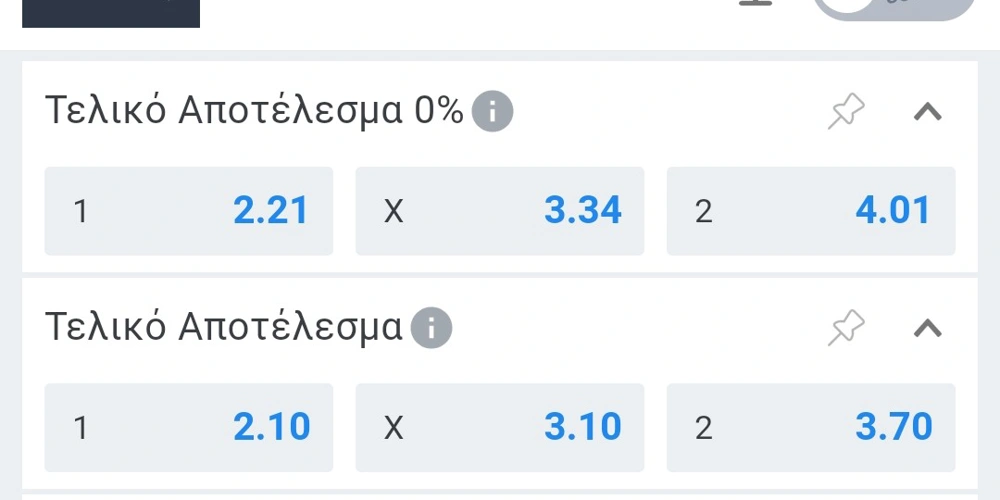Click the second Τελικό Αποτέλεσμα heading

click(224, 328)
